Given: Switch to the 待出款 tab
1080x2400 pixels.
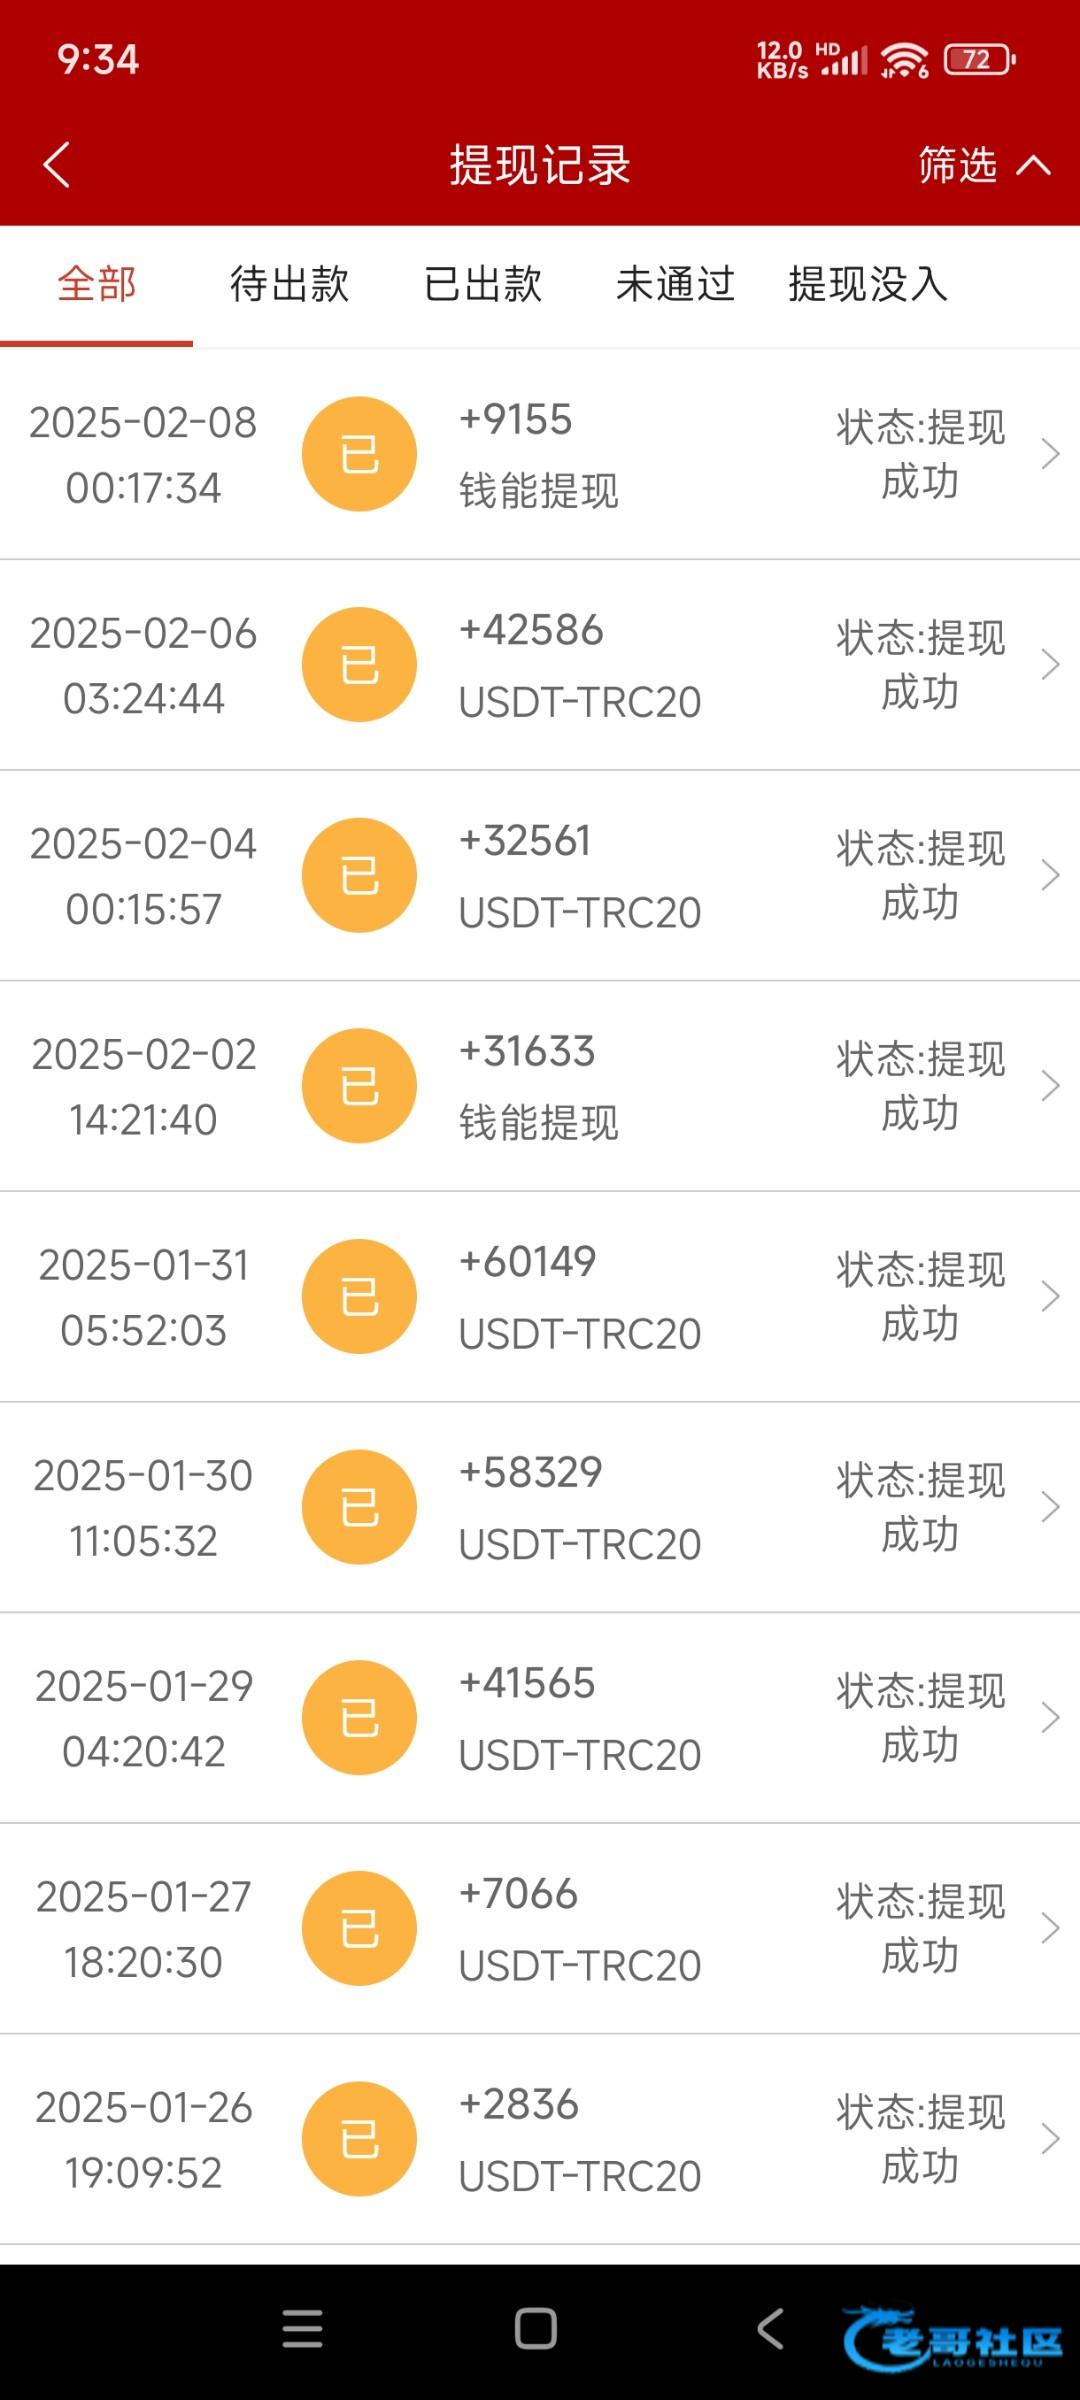Looking at the screenshot, I should tap(289, 285).
